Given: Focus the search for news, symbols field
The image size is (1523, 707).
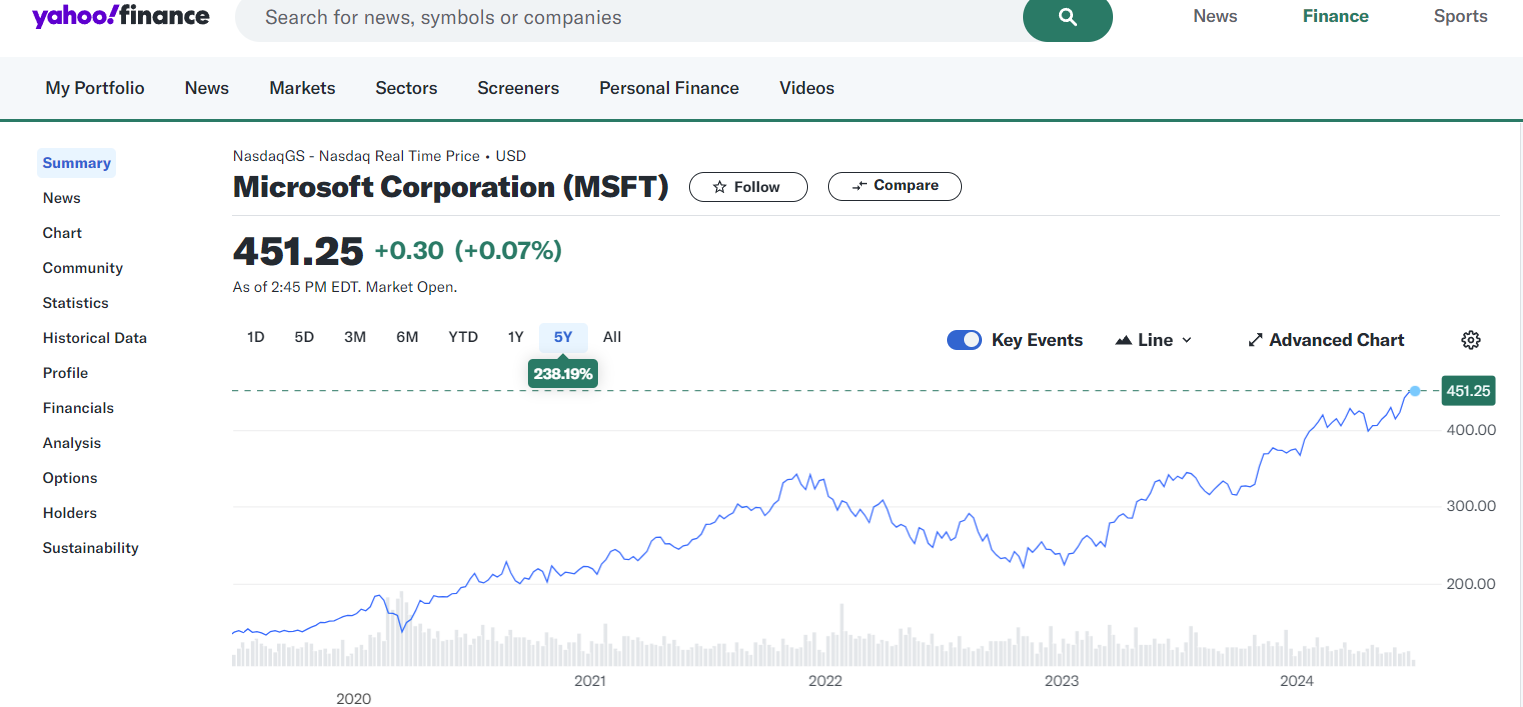Looking at the screenshot, I should [x=630, y=18].
